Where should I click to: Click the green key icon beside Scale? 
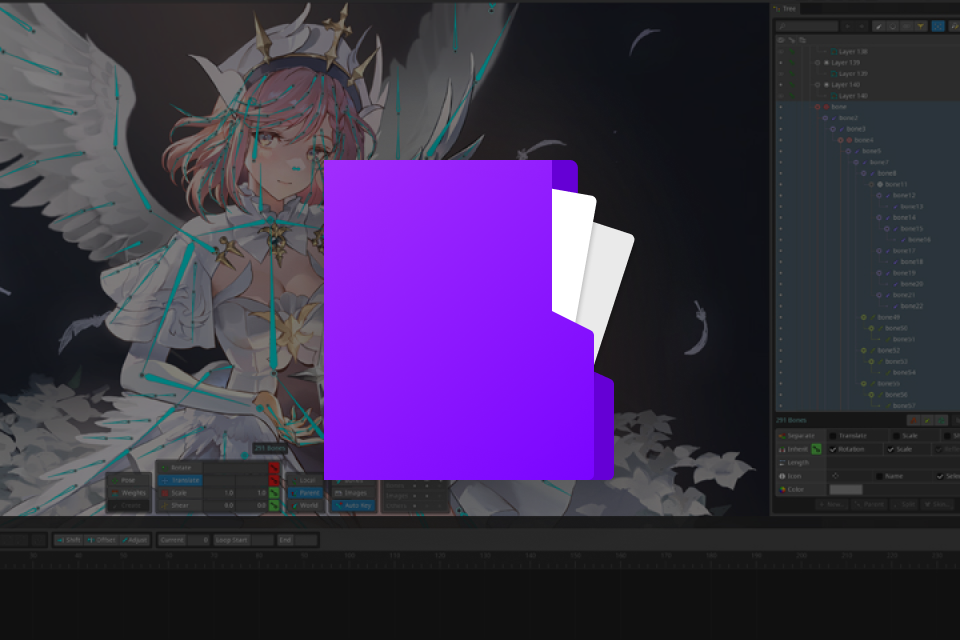[x=274, y=493]
